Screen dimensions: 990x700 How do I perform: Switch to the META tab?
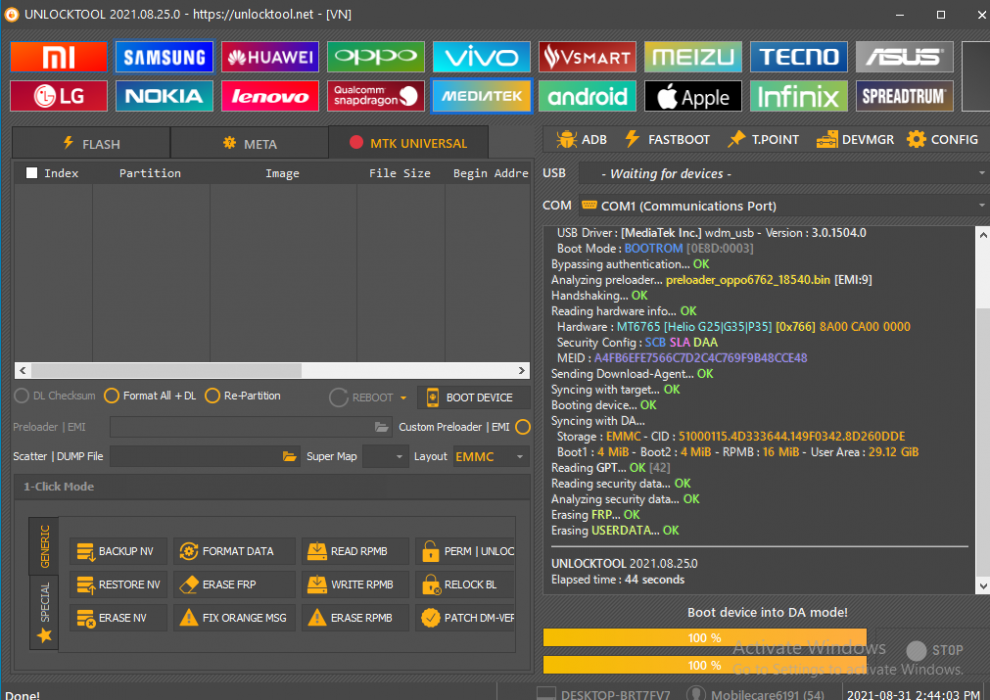tap(249, 143)
